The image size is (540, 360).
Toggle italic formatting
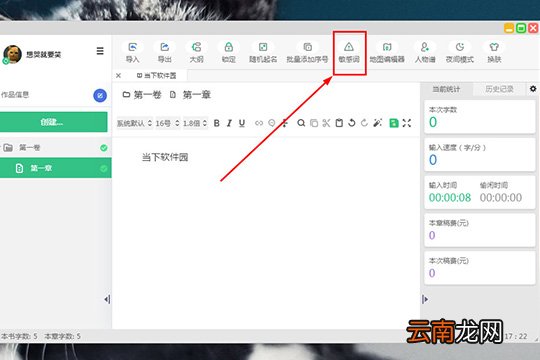point(229,123)
